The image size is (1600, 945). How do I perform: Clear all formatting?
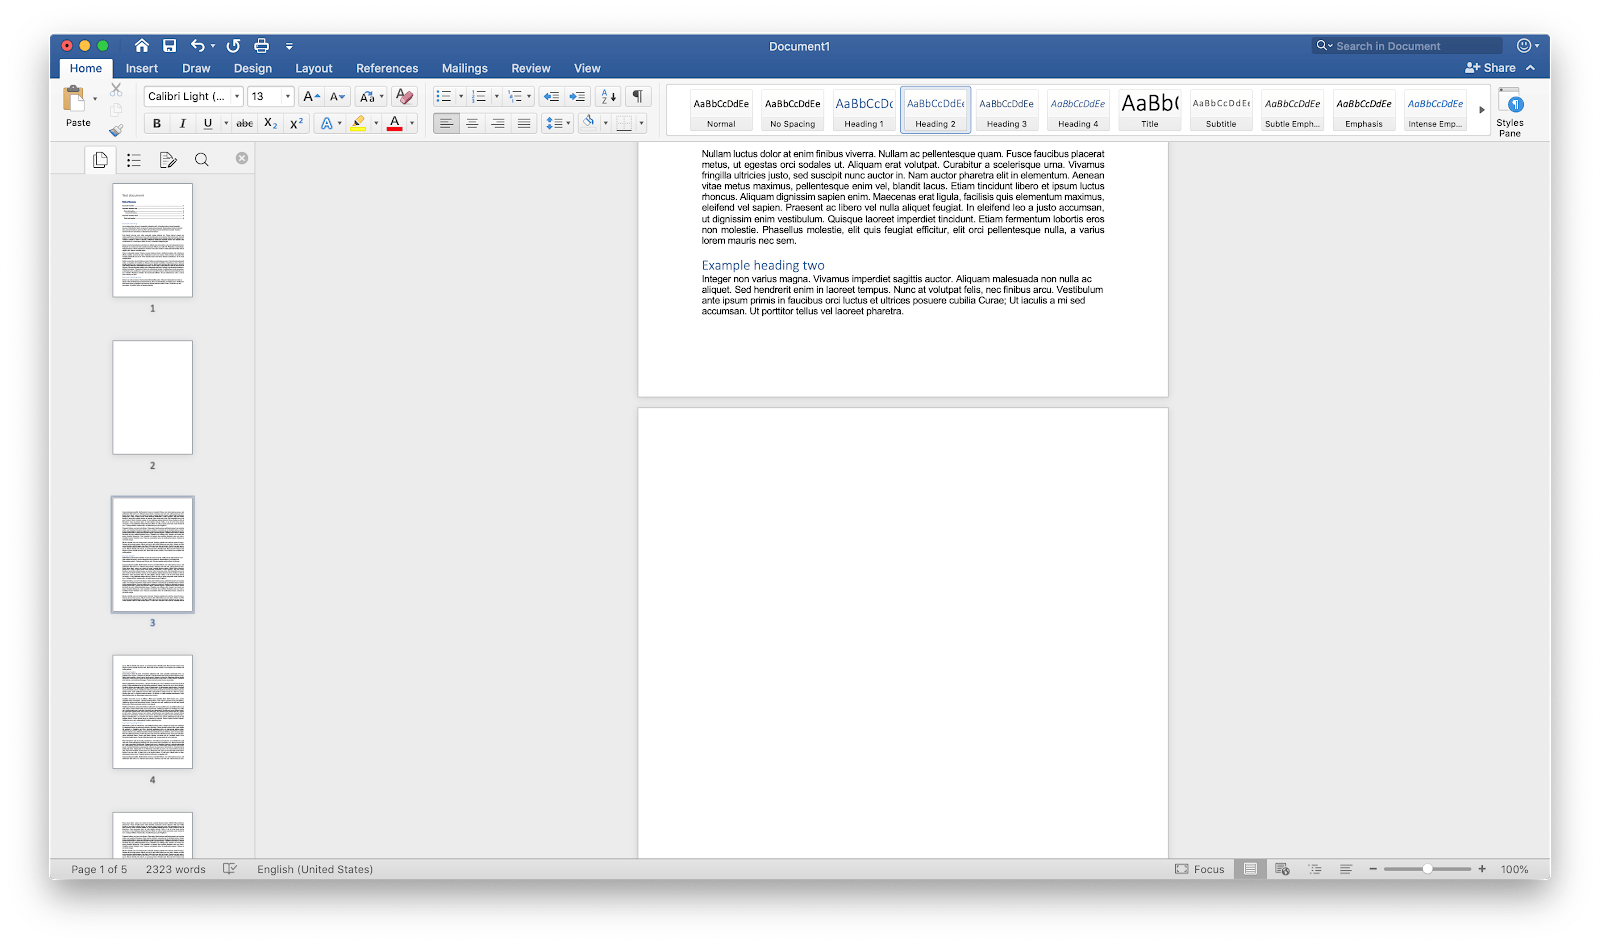point(404,97)
